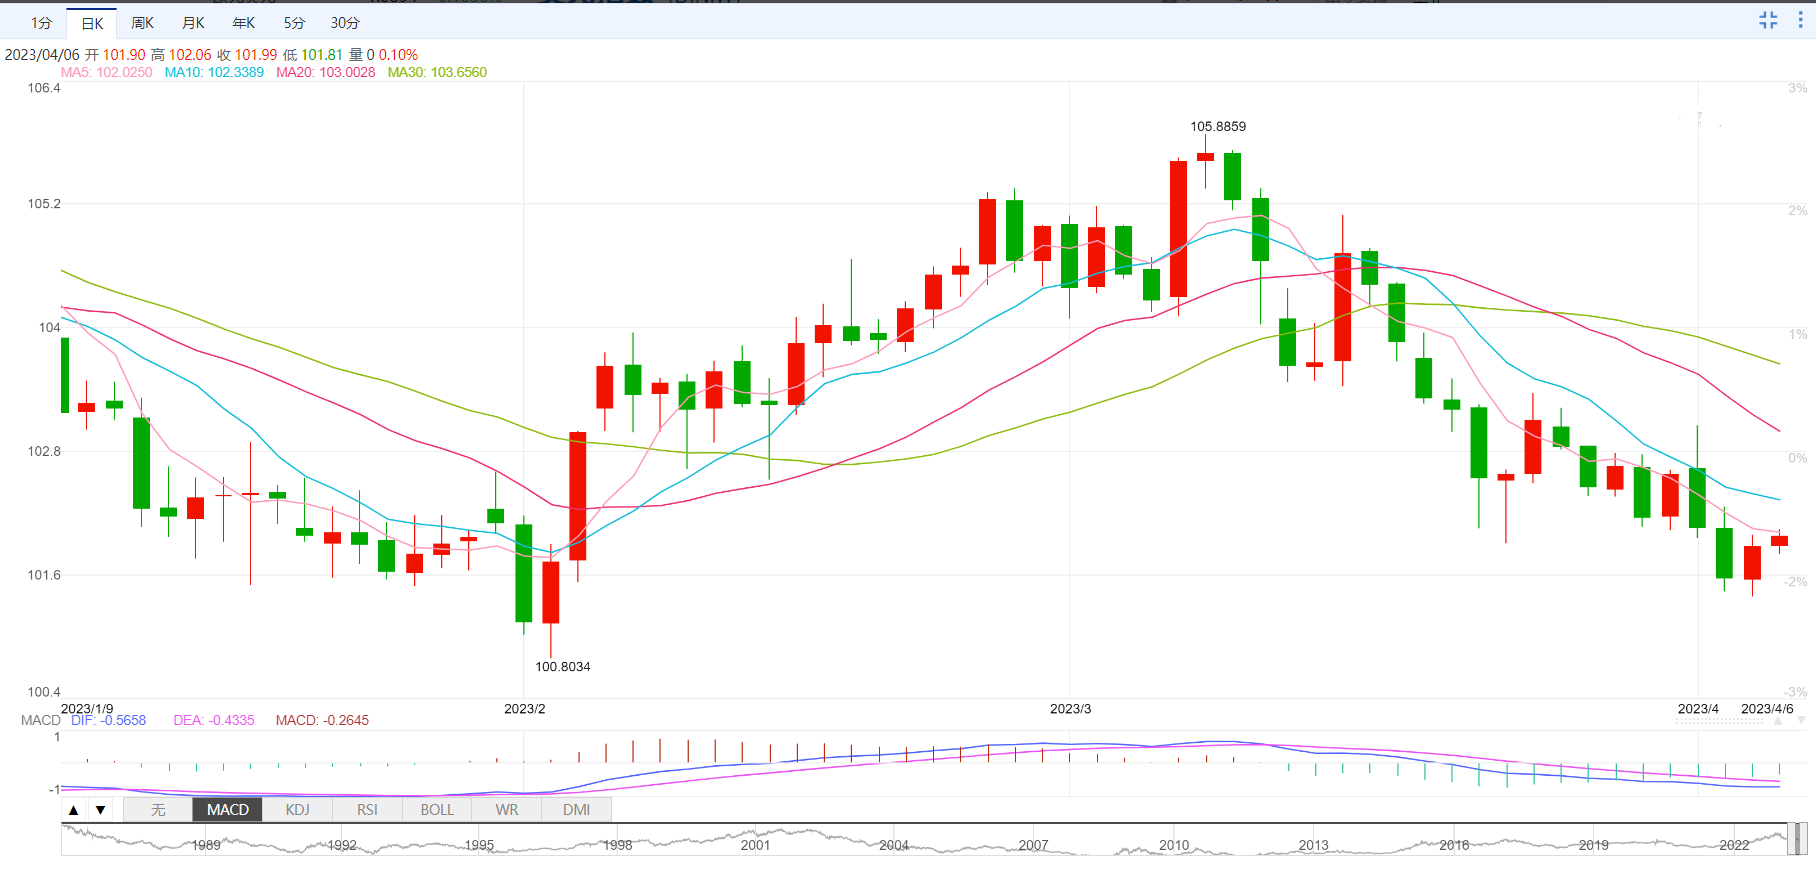Click the MA10: 102.3389 legend label
Viewport: 1816px width, 881px height.
(214, 72)
